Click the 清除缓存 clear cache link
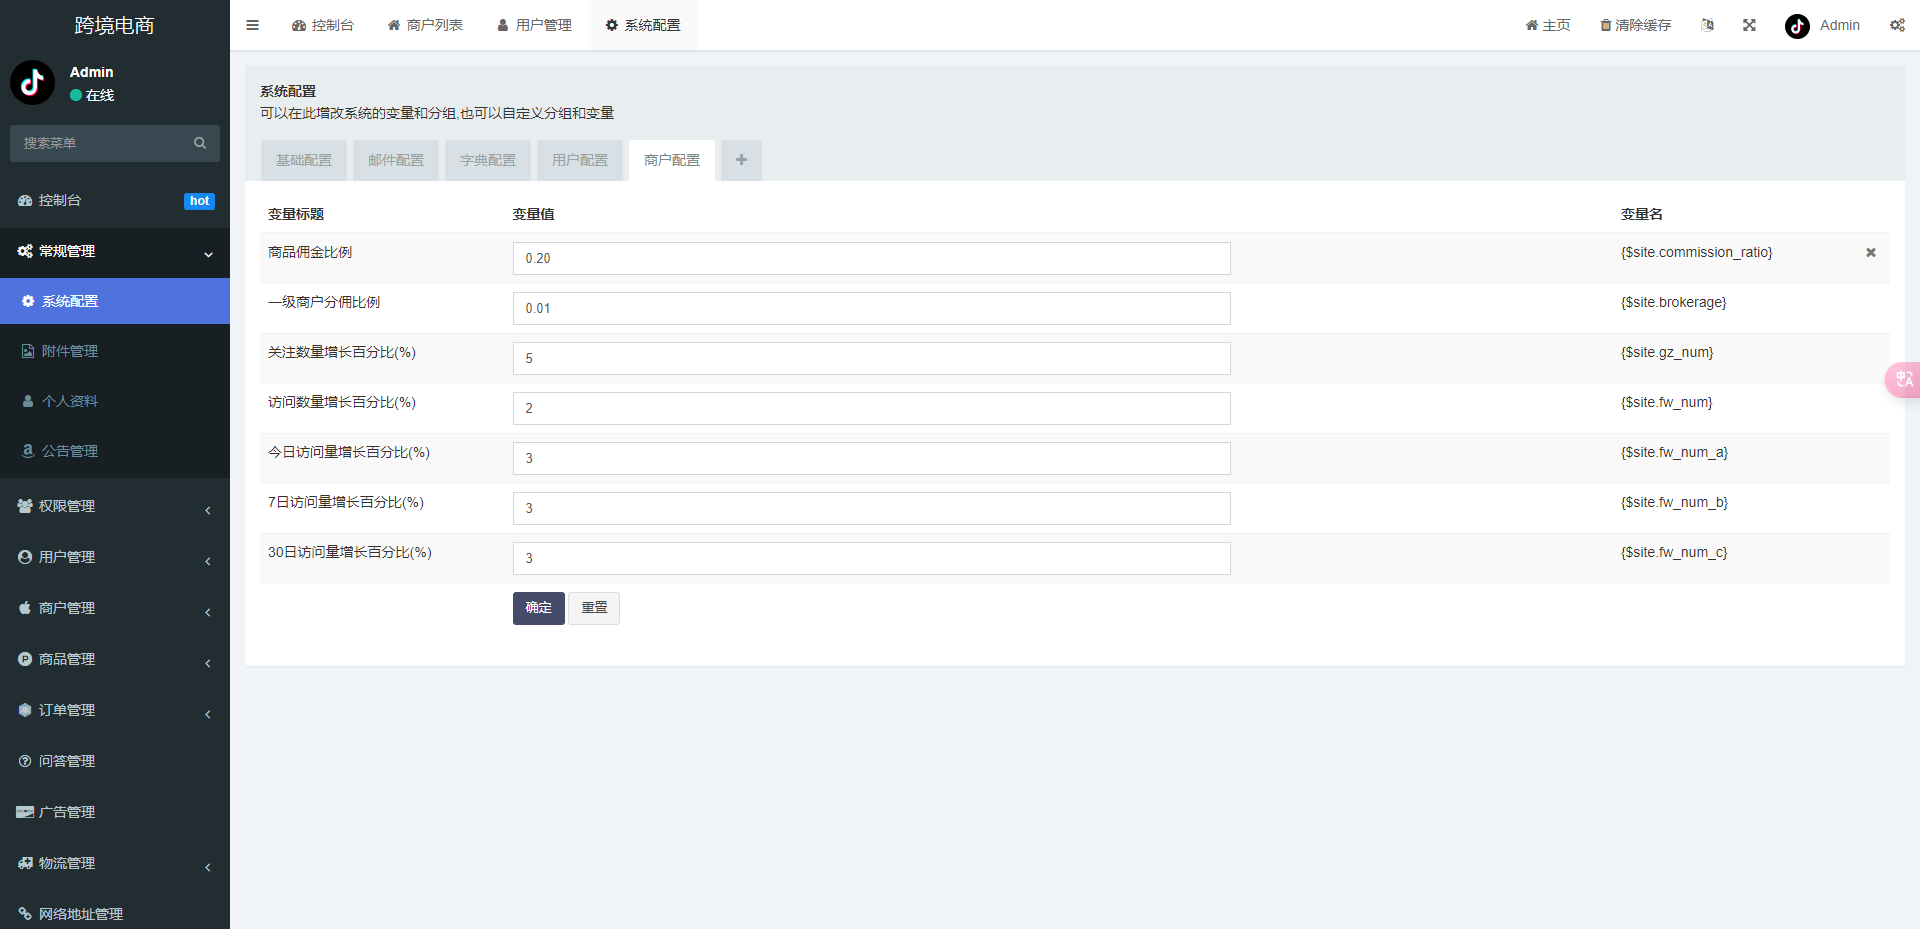Image resolution: width=1920 pixels, height=929 pixels. pyautogui.click(x=1635, y=25)
